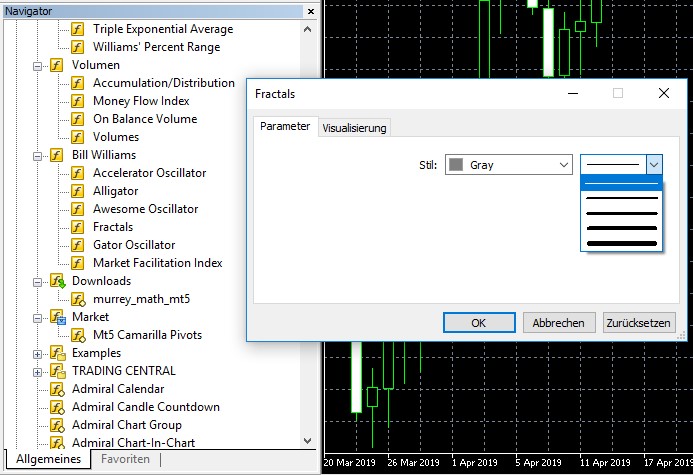Click the Awesome Oscillator icon
Image resolution: width=693 pixels, height=475 pixels.
[x=77, y=209]
